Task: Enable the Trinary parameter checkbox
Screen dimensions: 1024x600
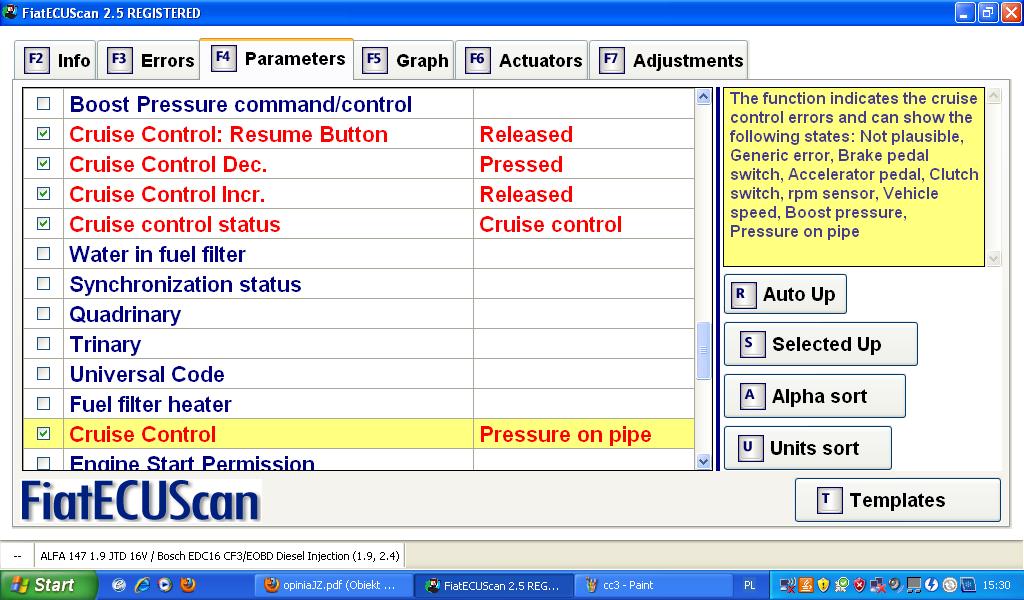Action: click(x=43, y=343)
